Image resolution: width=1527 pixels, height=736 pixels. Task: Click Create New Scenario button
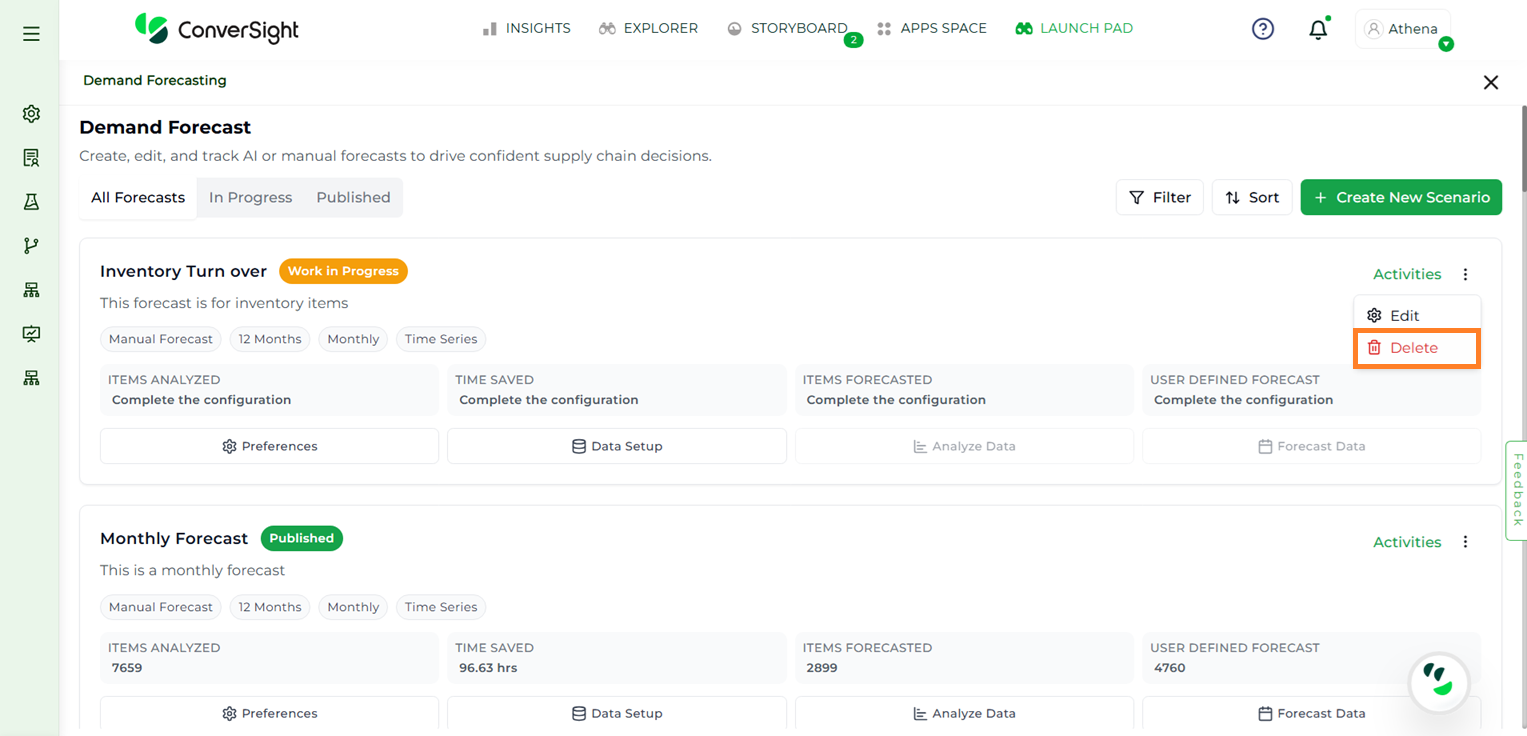click(1400, 197)
